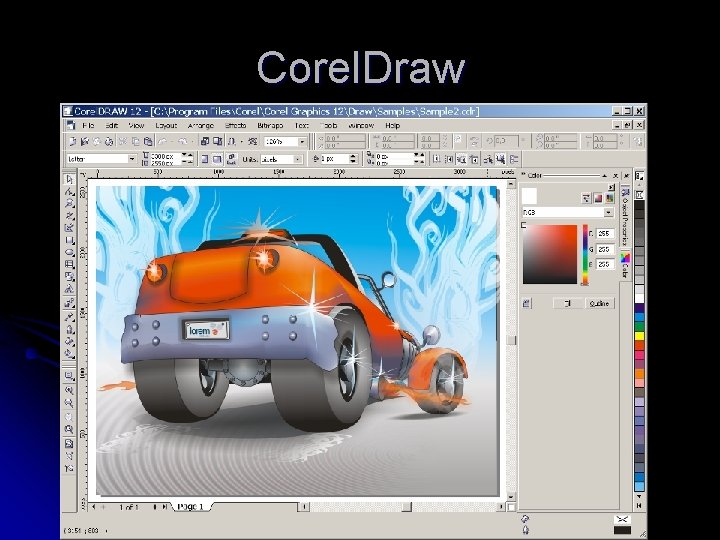Pick the yellow swatch in the palette

pos(639,336)
